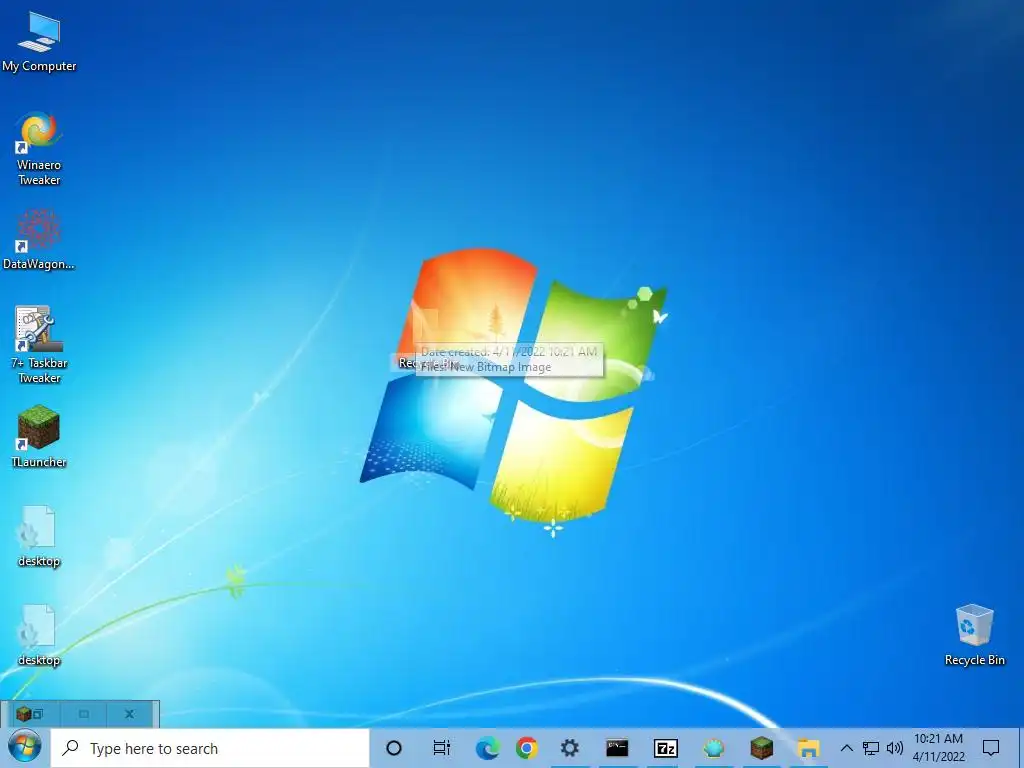This screenshot has height=768, width=1024.
Task: Maximize the minimized window above Start
Action: (x=84, y=714)
